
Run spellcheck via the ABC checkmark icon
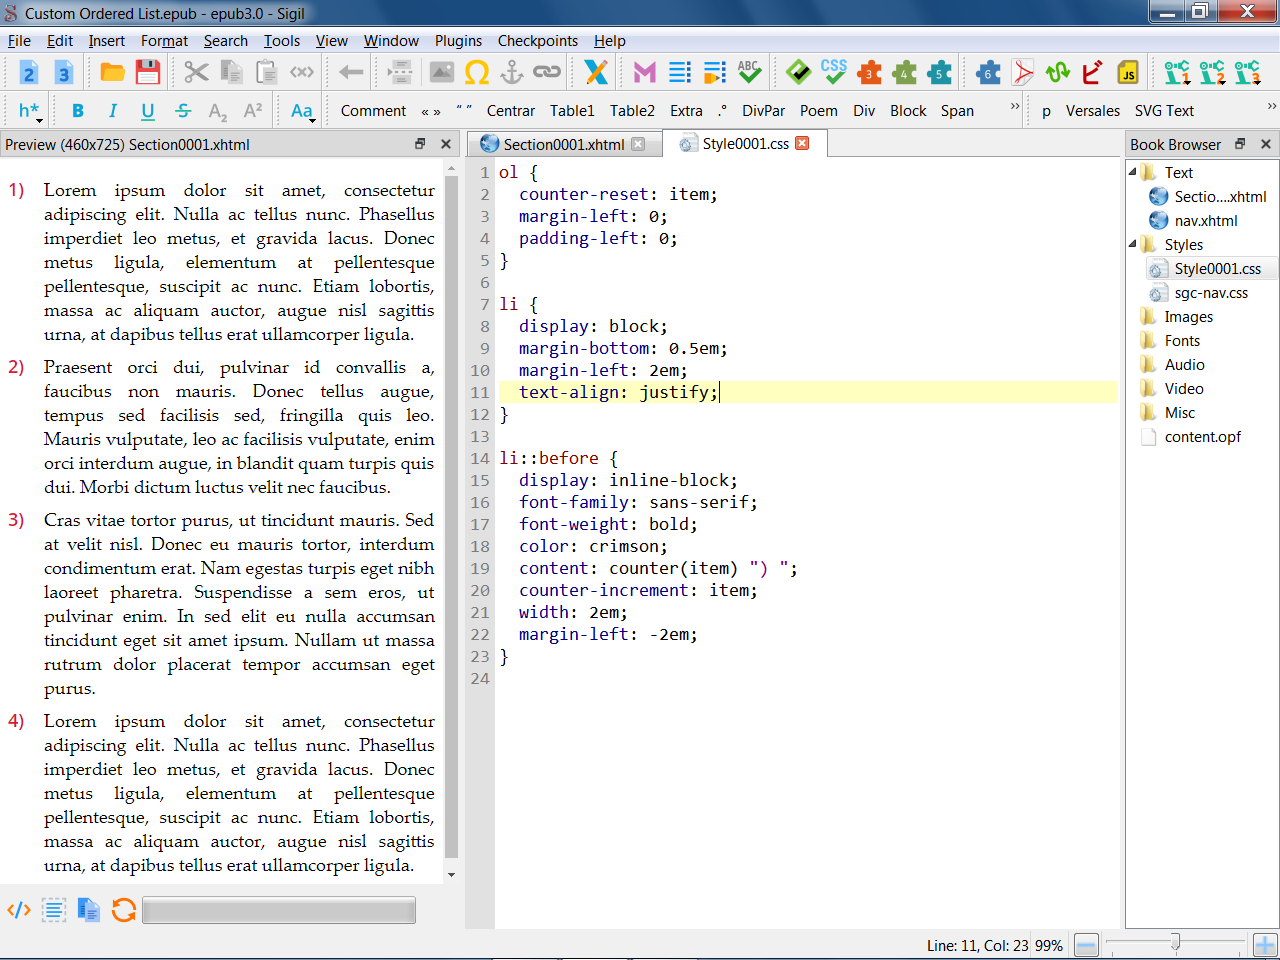pyautogui.click(x=749, y=72)
